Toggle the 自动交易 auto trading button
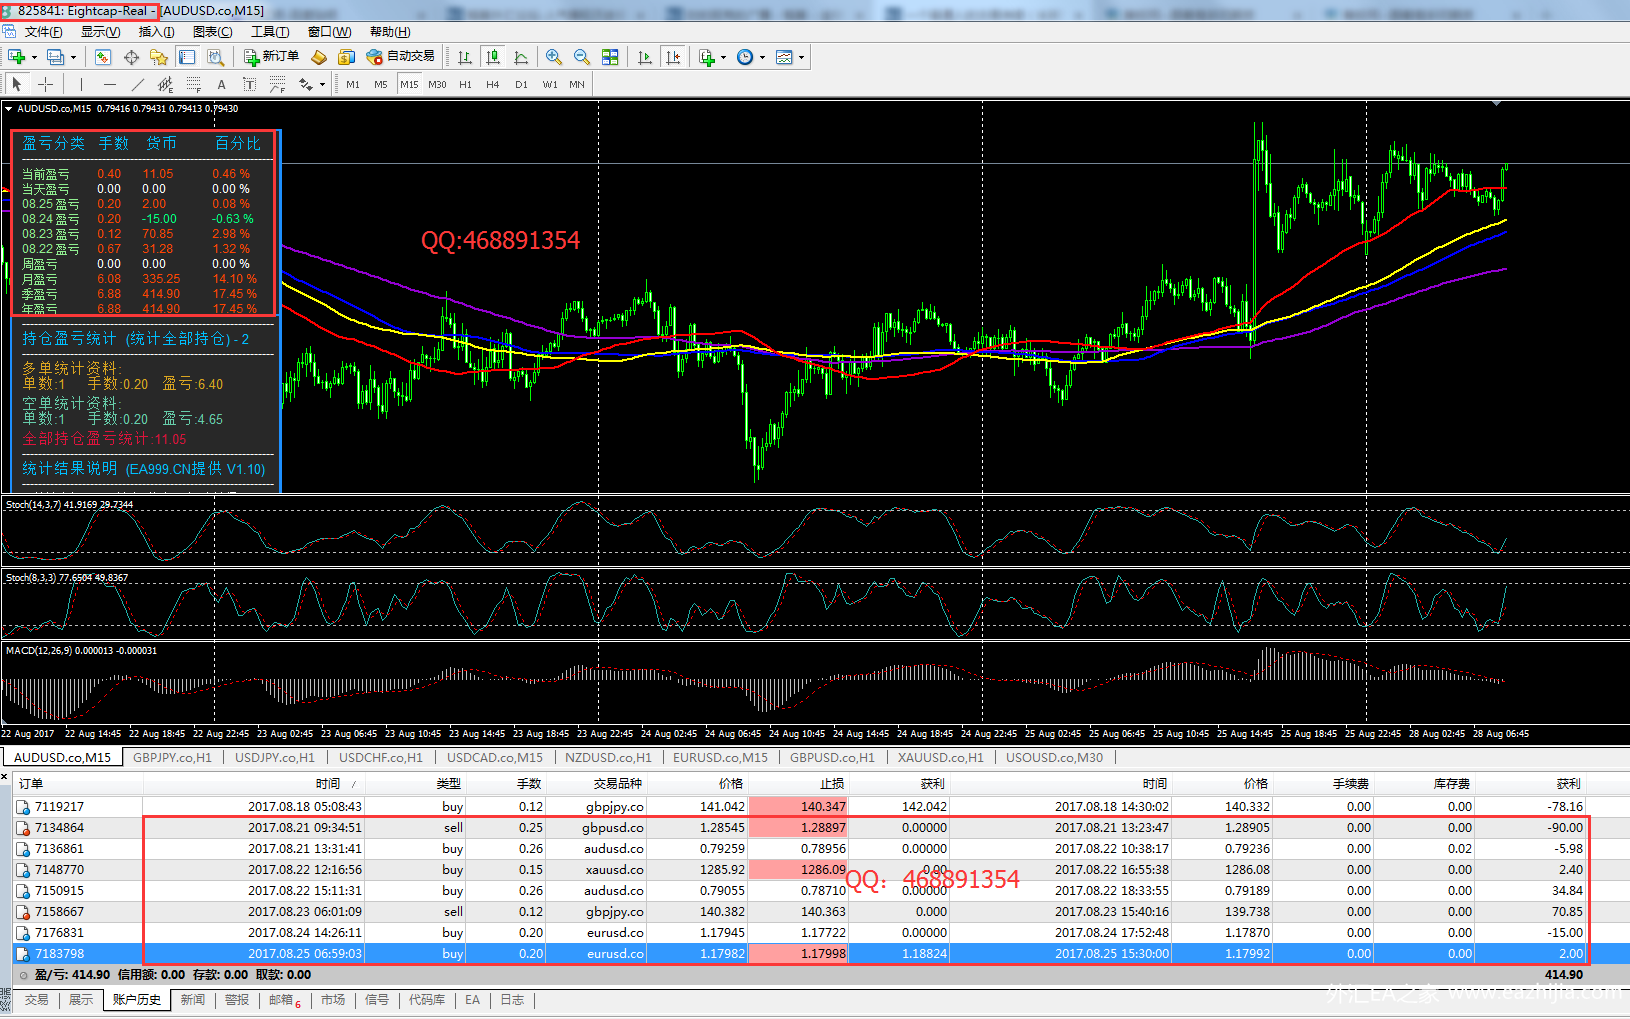Screen dimensions: 1630x1019 tap(401, 57)
